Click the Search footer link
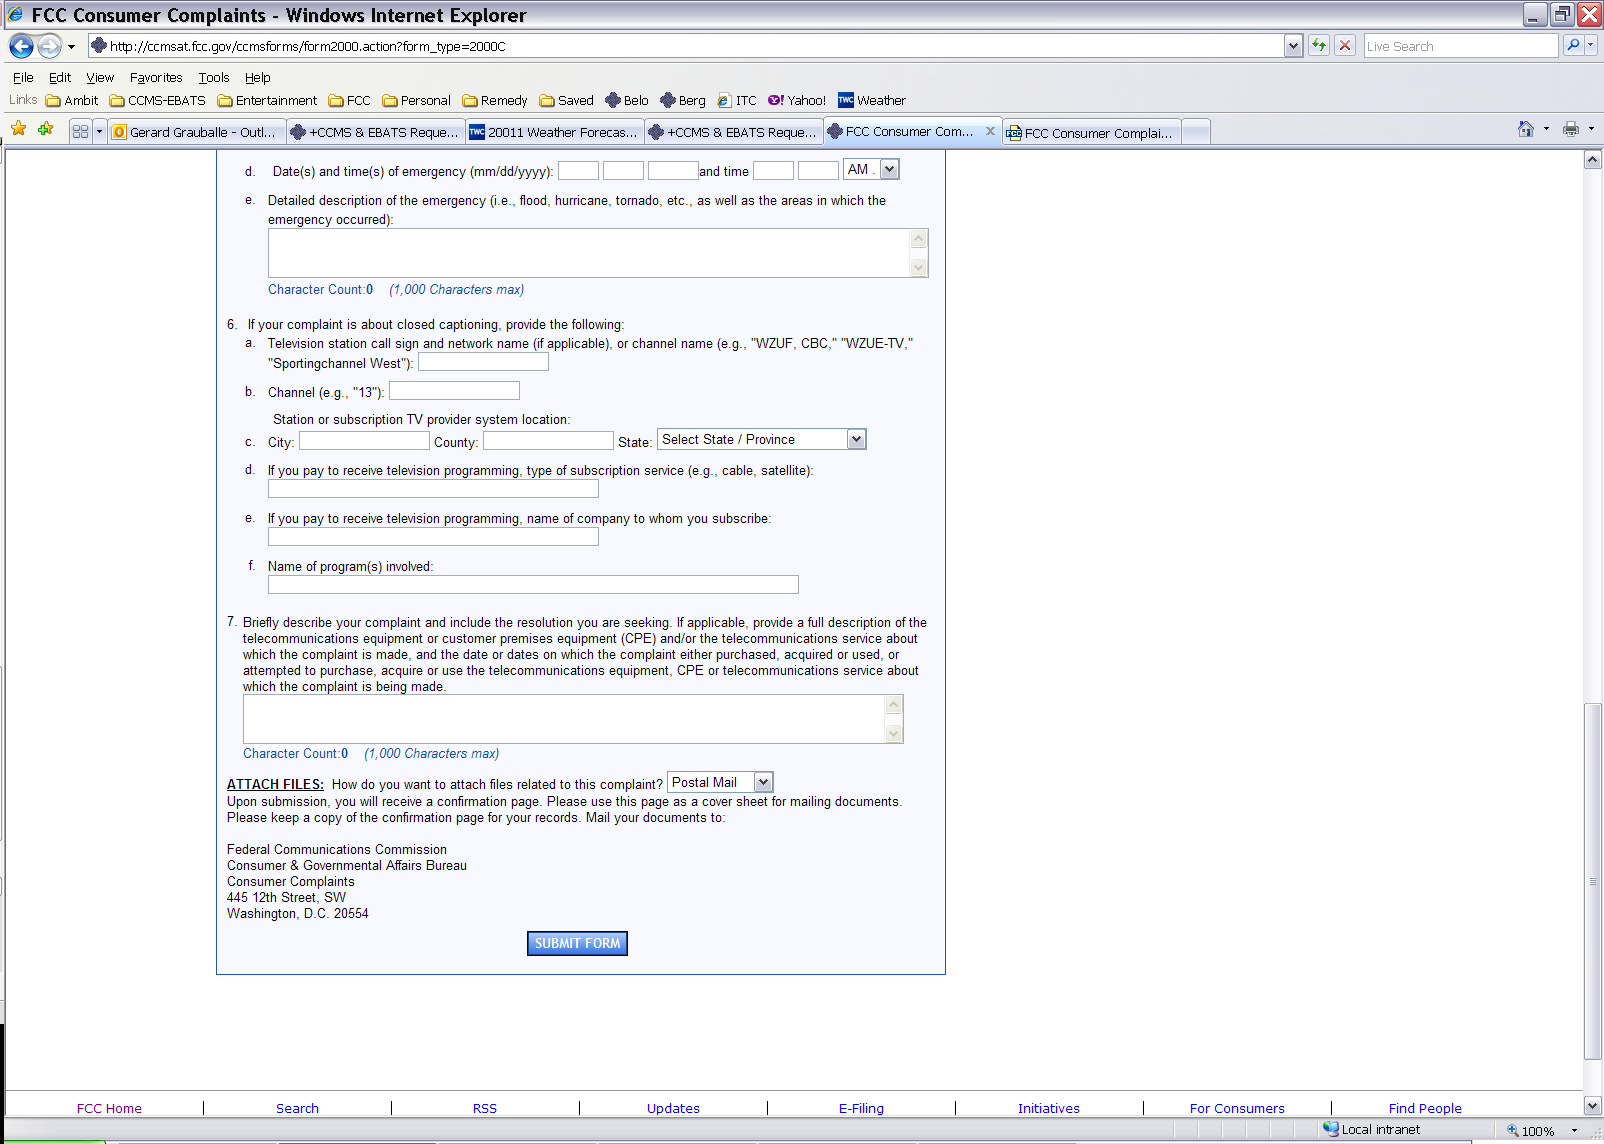The height and width of the screenshot is (1144, 1604). point(297,1108)
